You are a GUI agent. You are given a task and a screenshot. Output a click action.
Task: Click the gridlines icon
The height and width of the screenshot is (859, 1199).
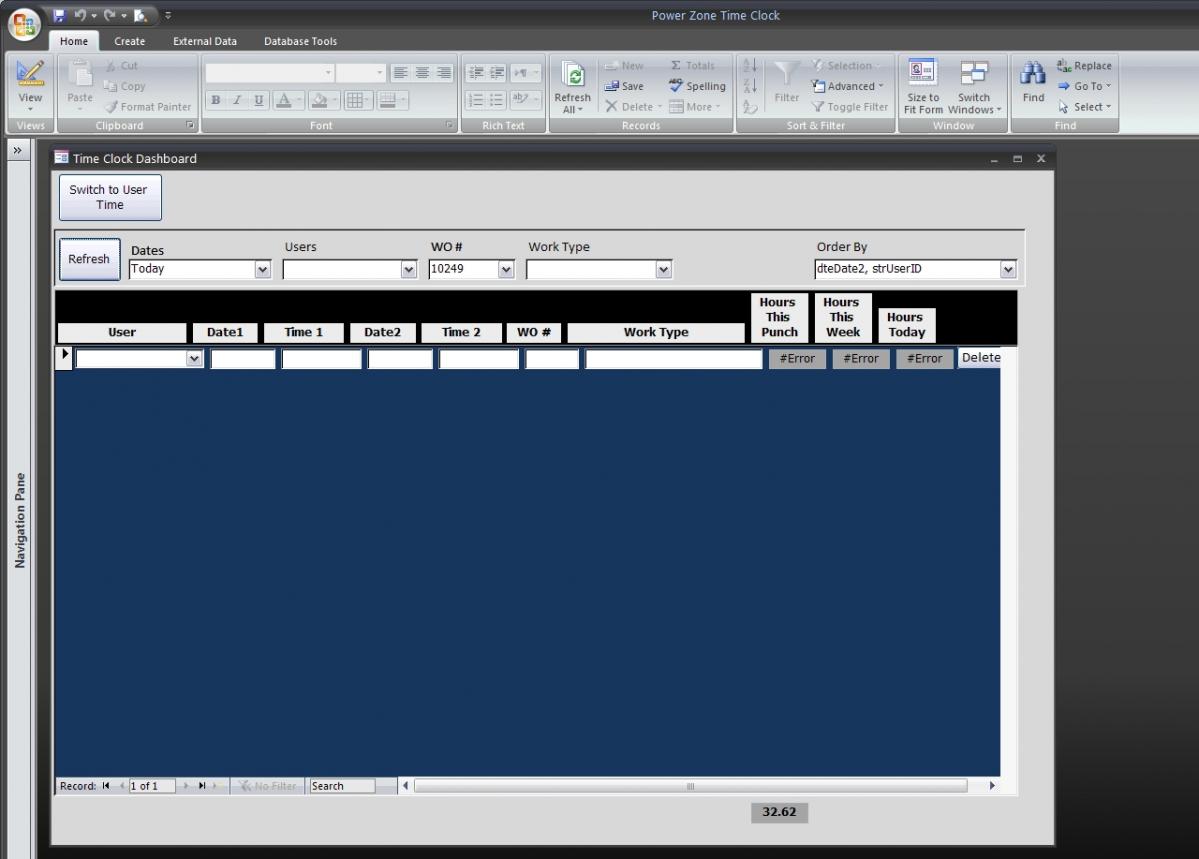click(x=355, y=100)
